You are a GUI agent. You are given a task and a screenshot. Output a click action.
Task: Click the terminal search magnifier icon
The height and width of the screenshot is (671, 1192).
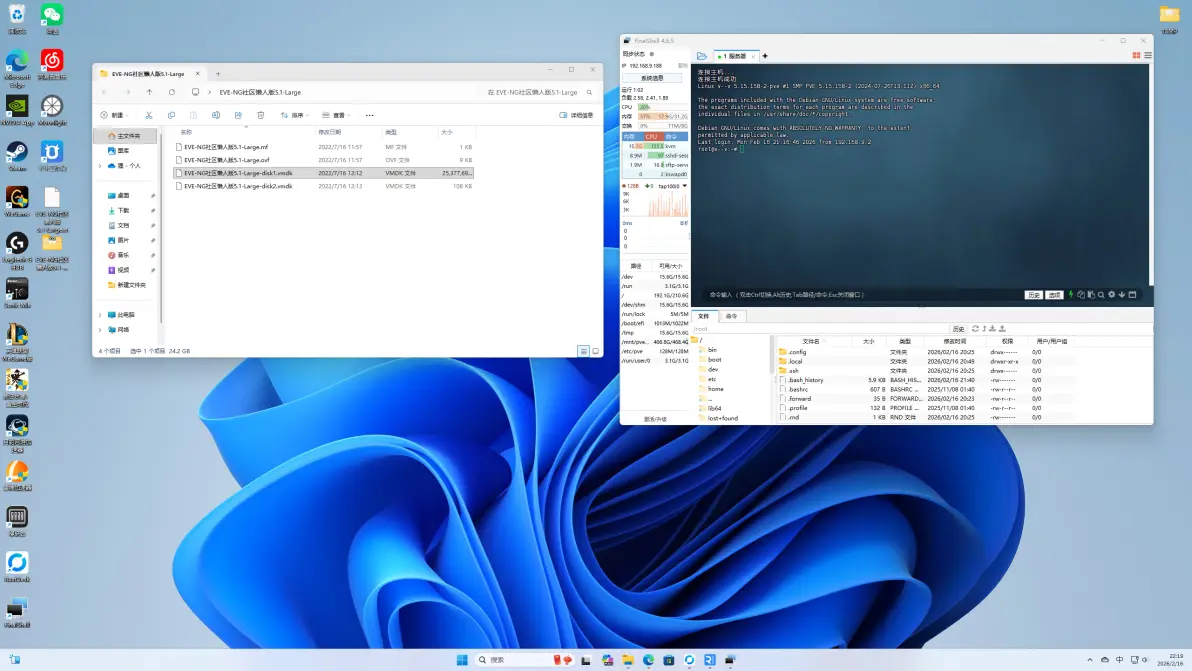coord(1101,295)
